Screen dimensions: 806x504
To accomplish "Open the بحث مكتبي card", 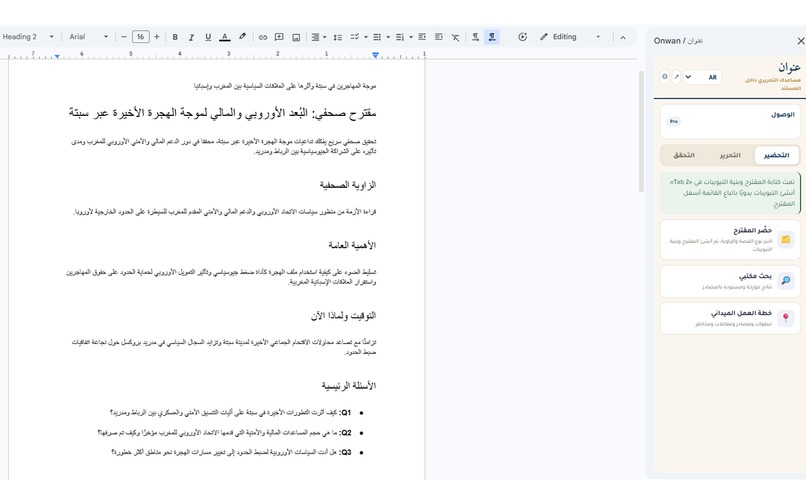I will pyautogui.click(x=730, y=281).
